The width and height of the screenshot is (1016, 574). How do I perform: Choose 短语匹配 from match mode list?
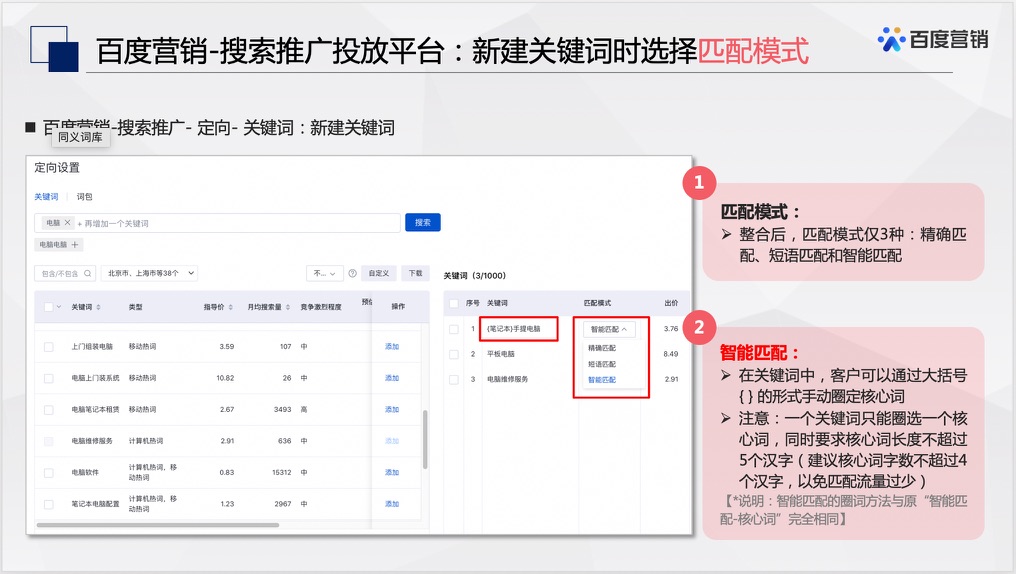tap(602, 364)
